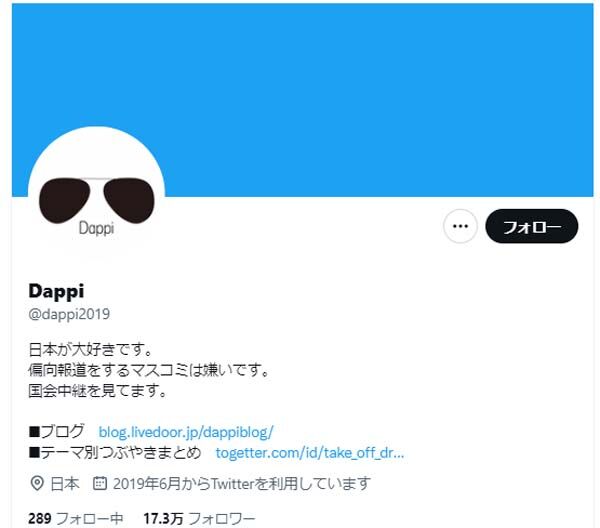Viewport: 600px width, 528px height.
Task: Visit the blog.livedoor.jp/dappiblog/ link
Action: (x=186, y=432)
